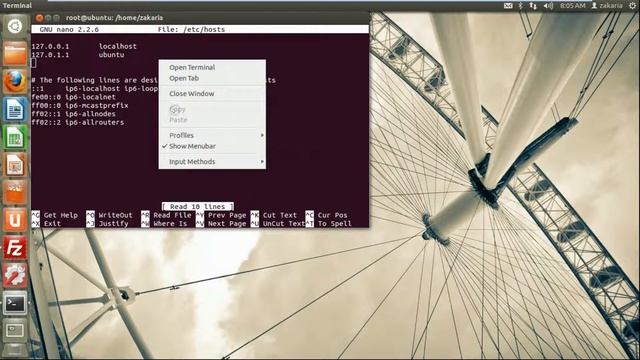Viewport: 640px width, 360px height.
Task: Open the workspace switcher in the launcher
Action: click(15, 330)
